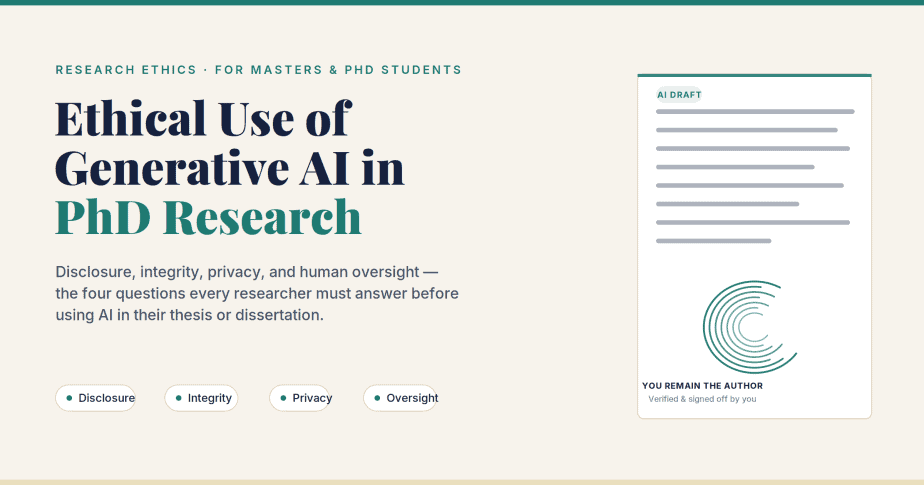Click the concentric circles seal icon

tap(750, 327)
